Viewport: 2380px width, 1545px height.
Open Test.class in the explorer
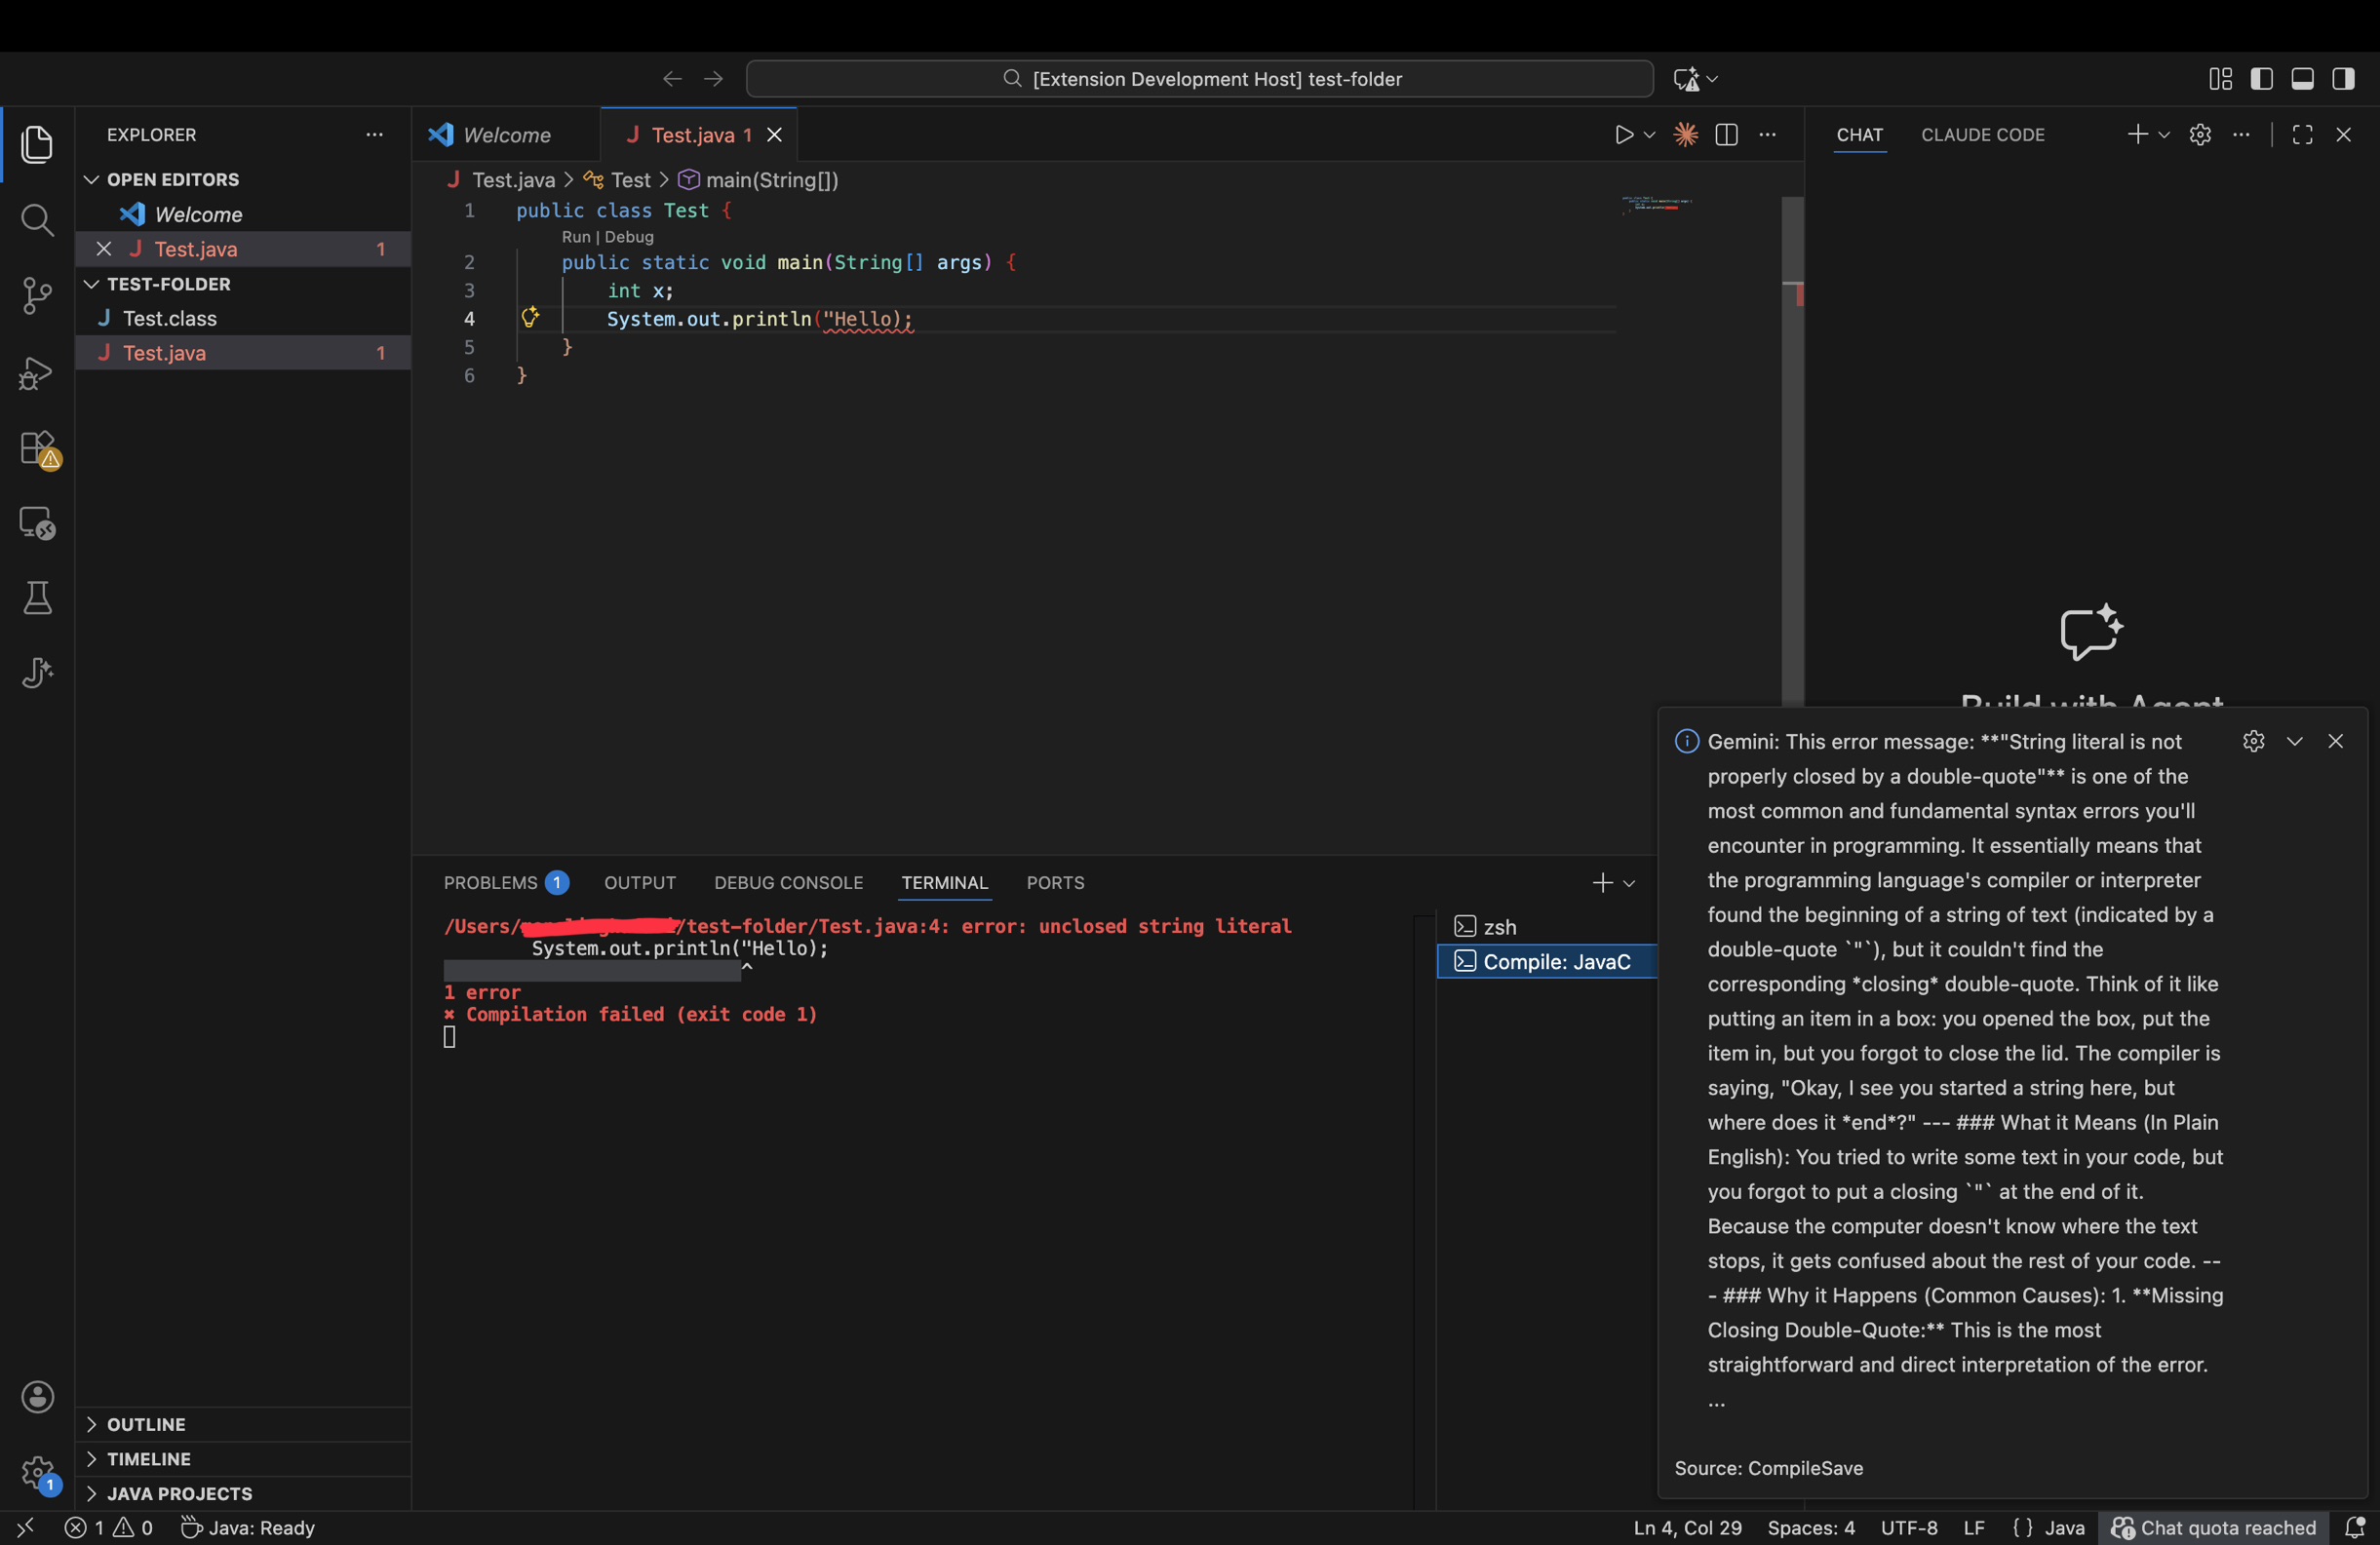pyautogui.click(x=169, y=318)
